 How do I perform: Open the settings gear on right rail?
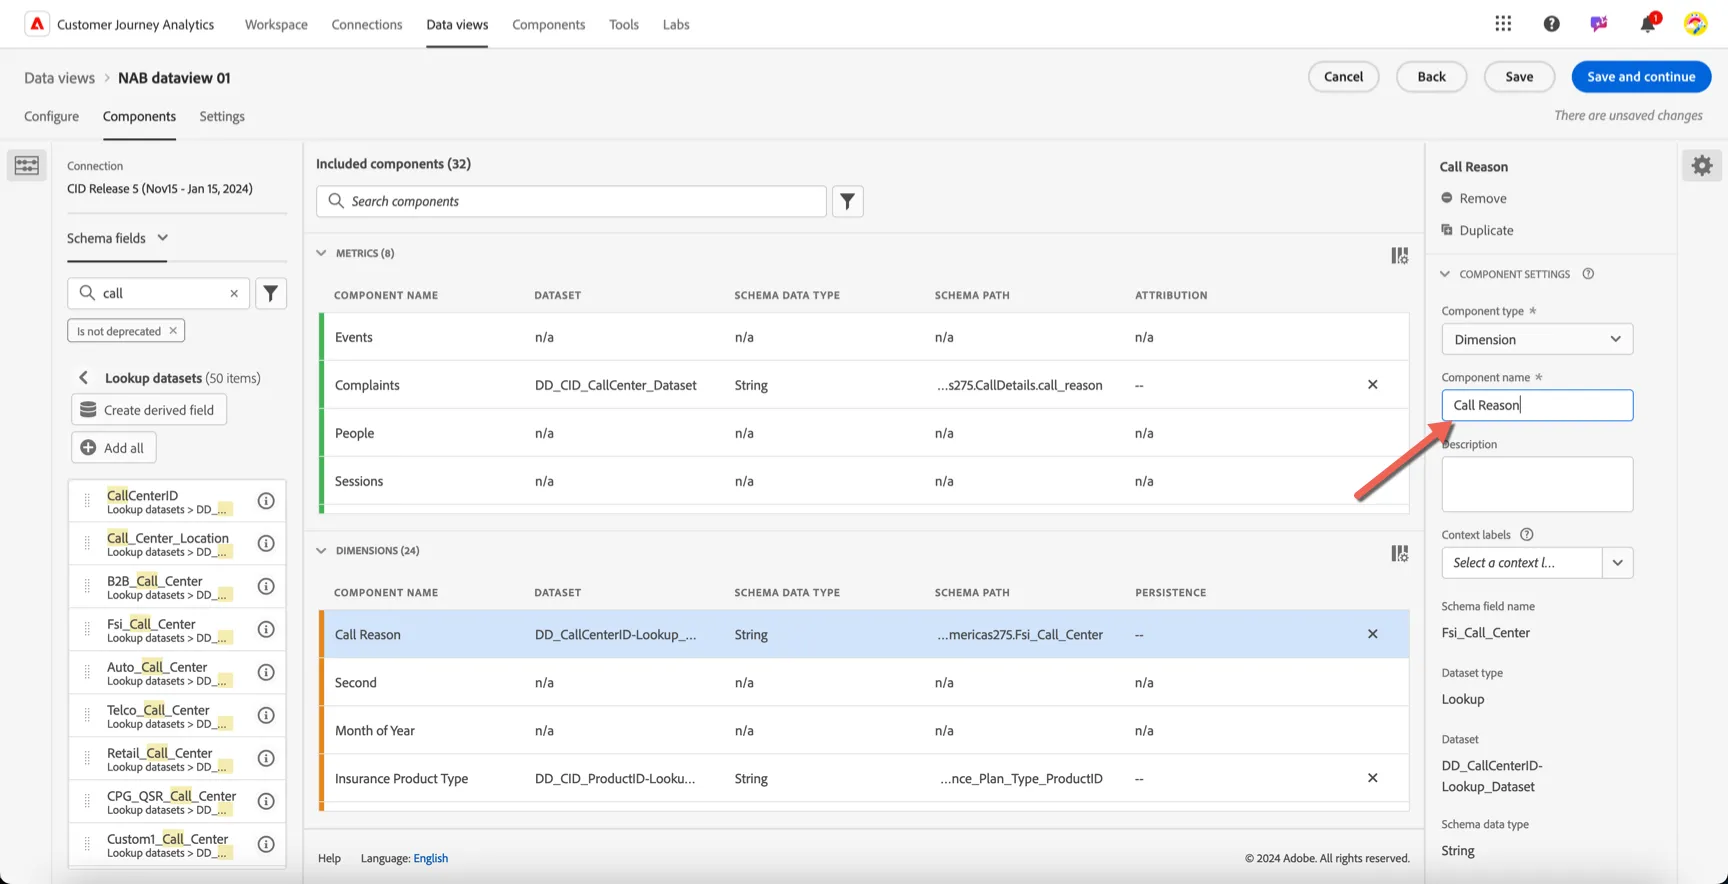(1702, 166)
